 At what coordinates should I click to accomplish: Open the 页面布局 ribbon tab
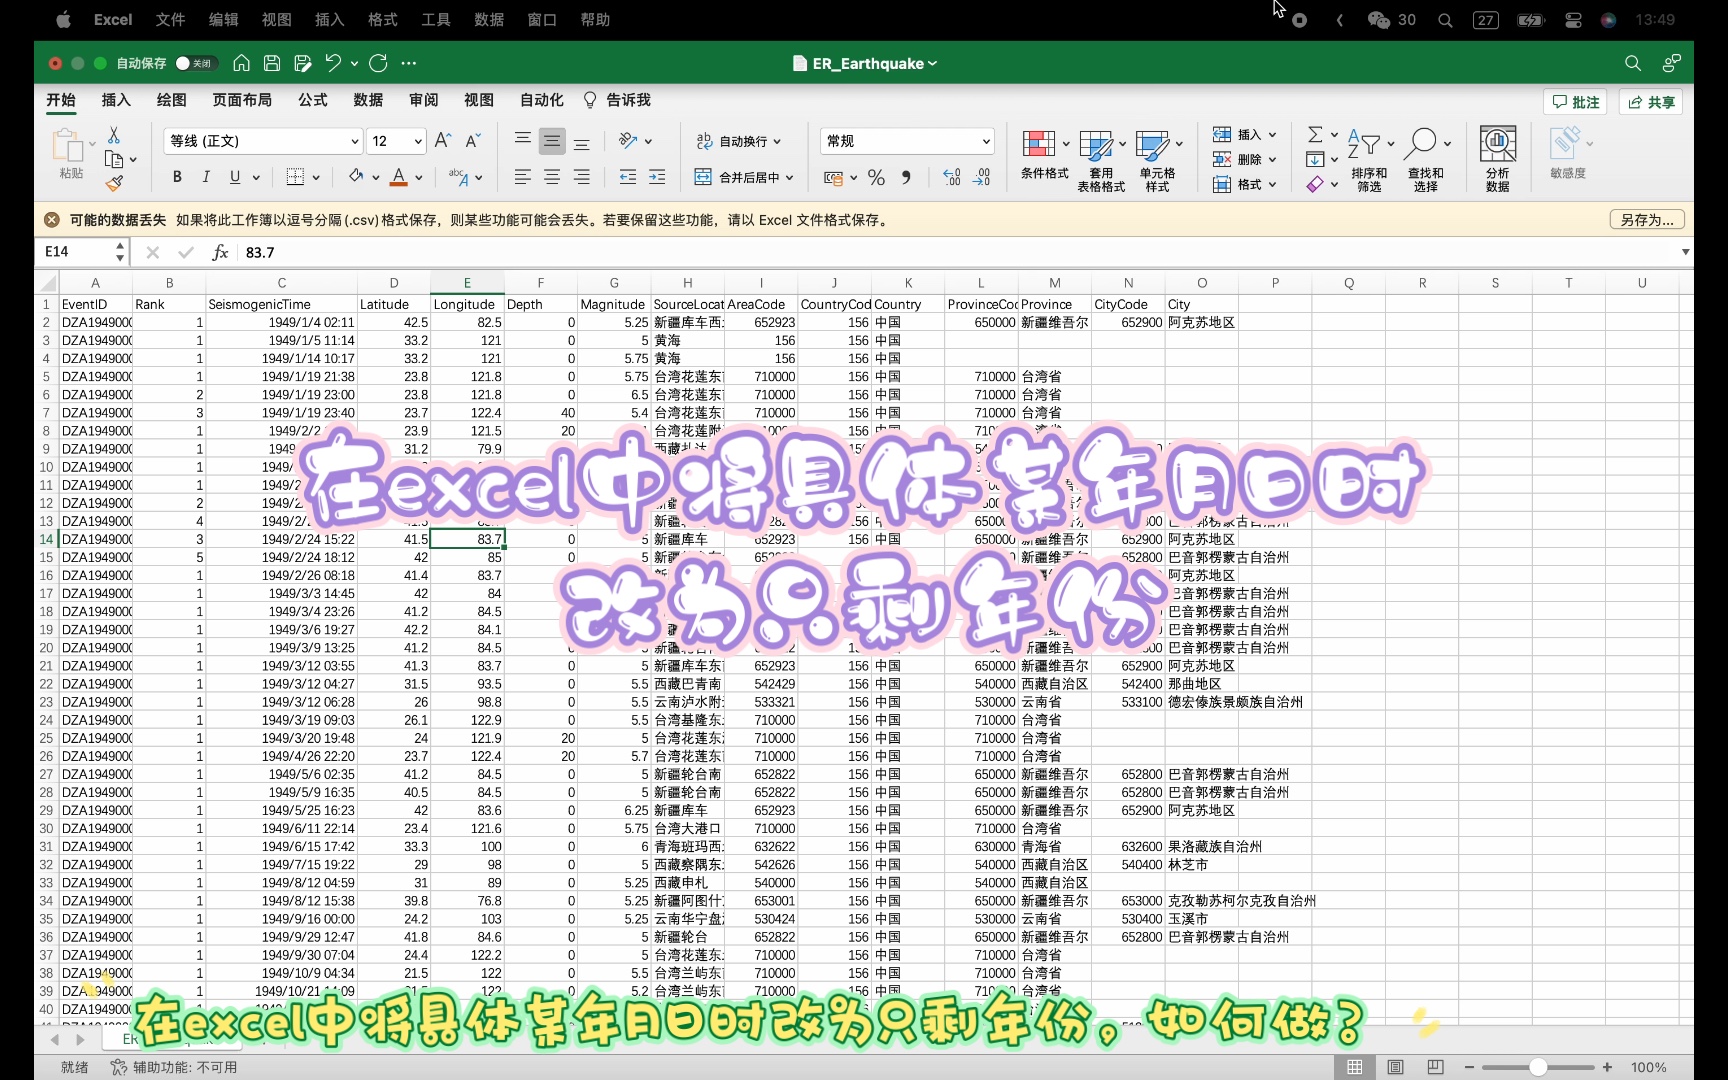(242, 100)
